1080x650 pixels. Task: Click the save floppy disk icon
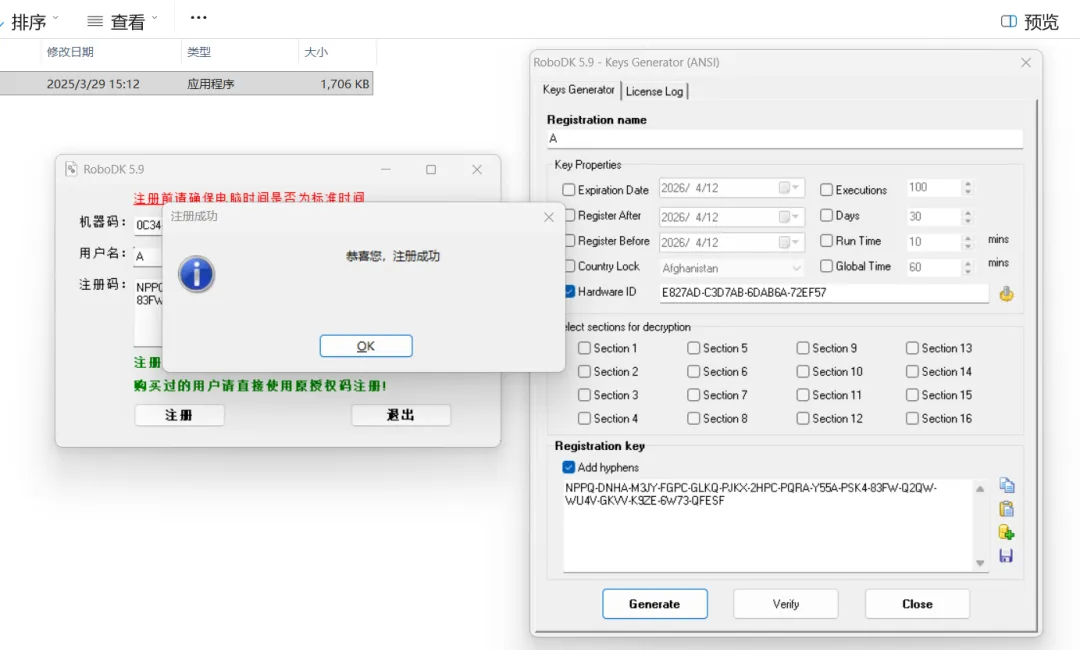point(1006,556)
